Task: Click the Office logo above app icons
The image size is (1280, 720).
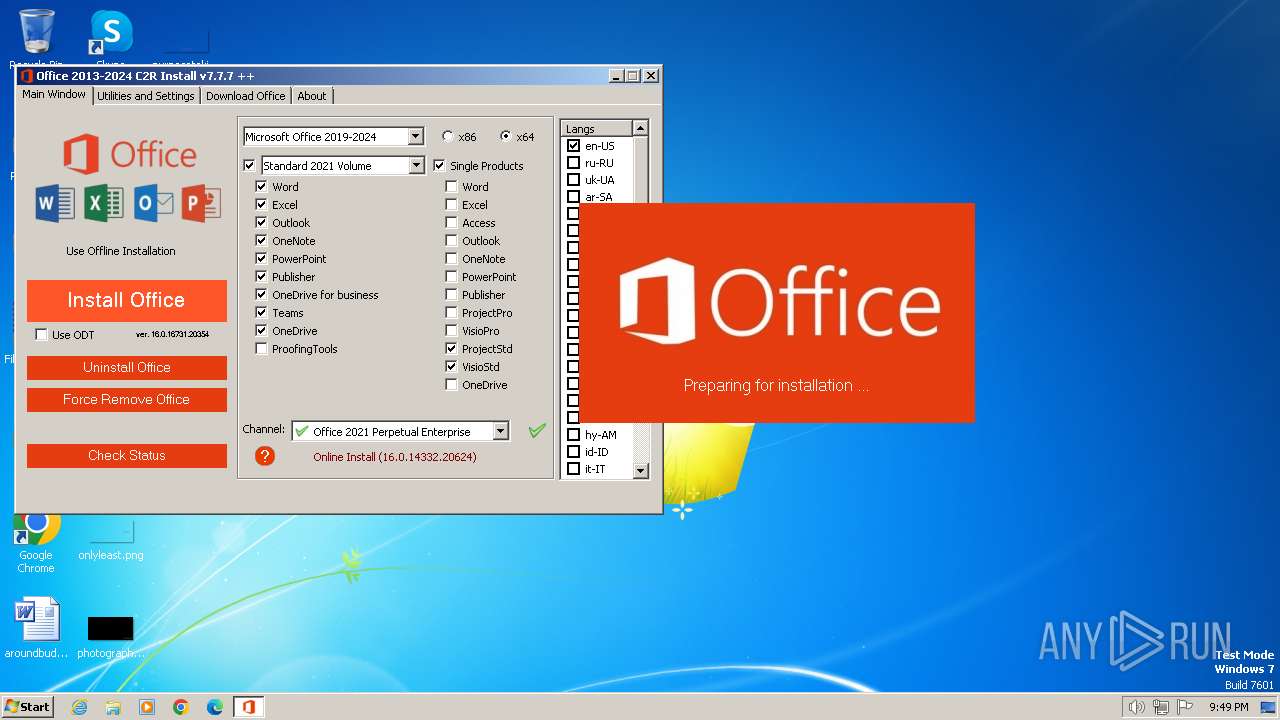Action: tap(130, 155)
